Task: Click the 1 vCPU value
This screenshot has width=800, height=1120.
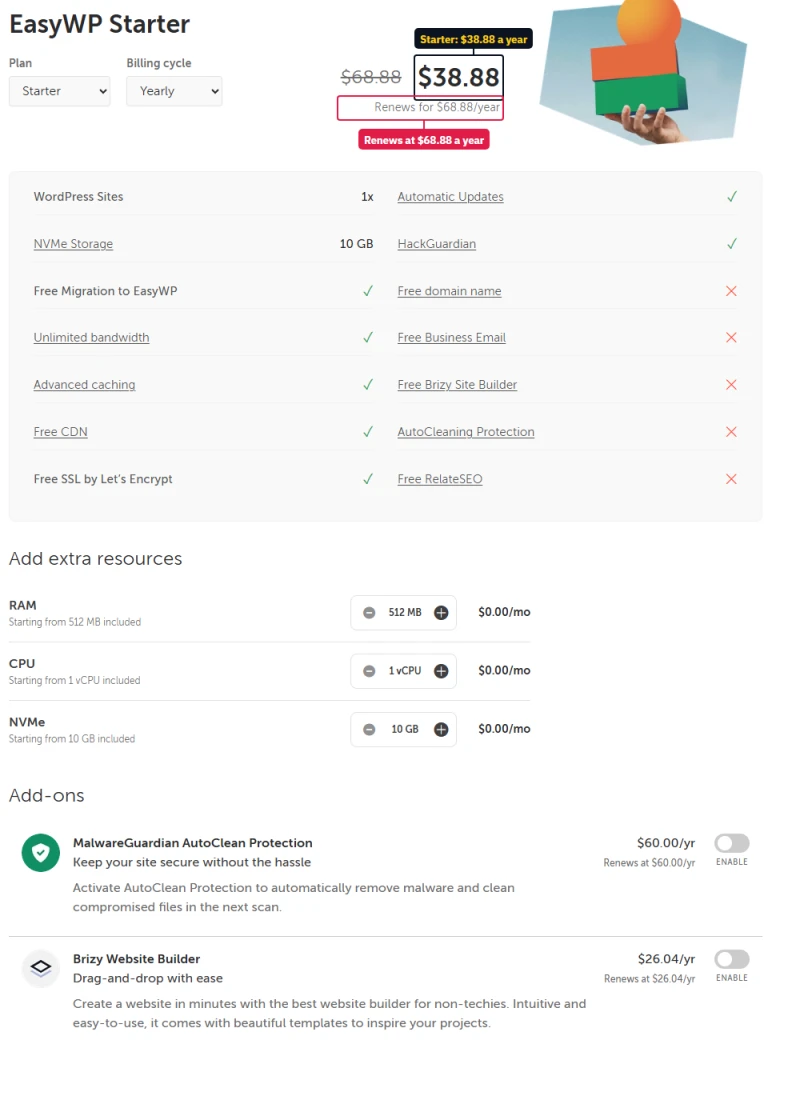Action: click(405, 671)
